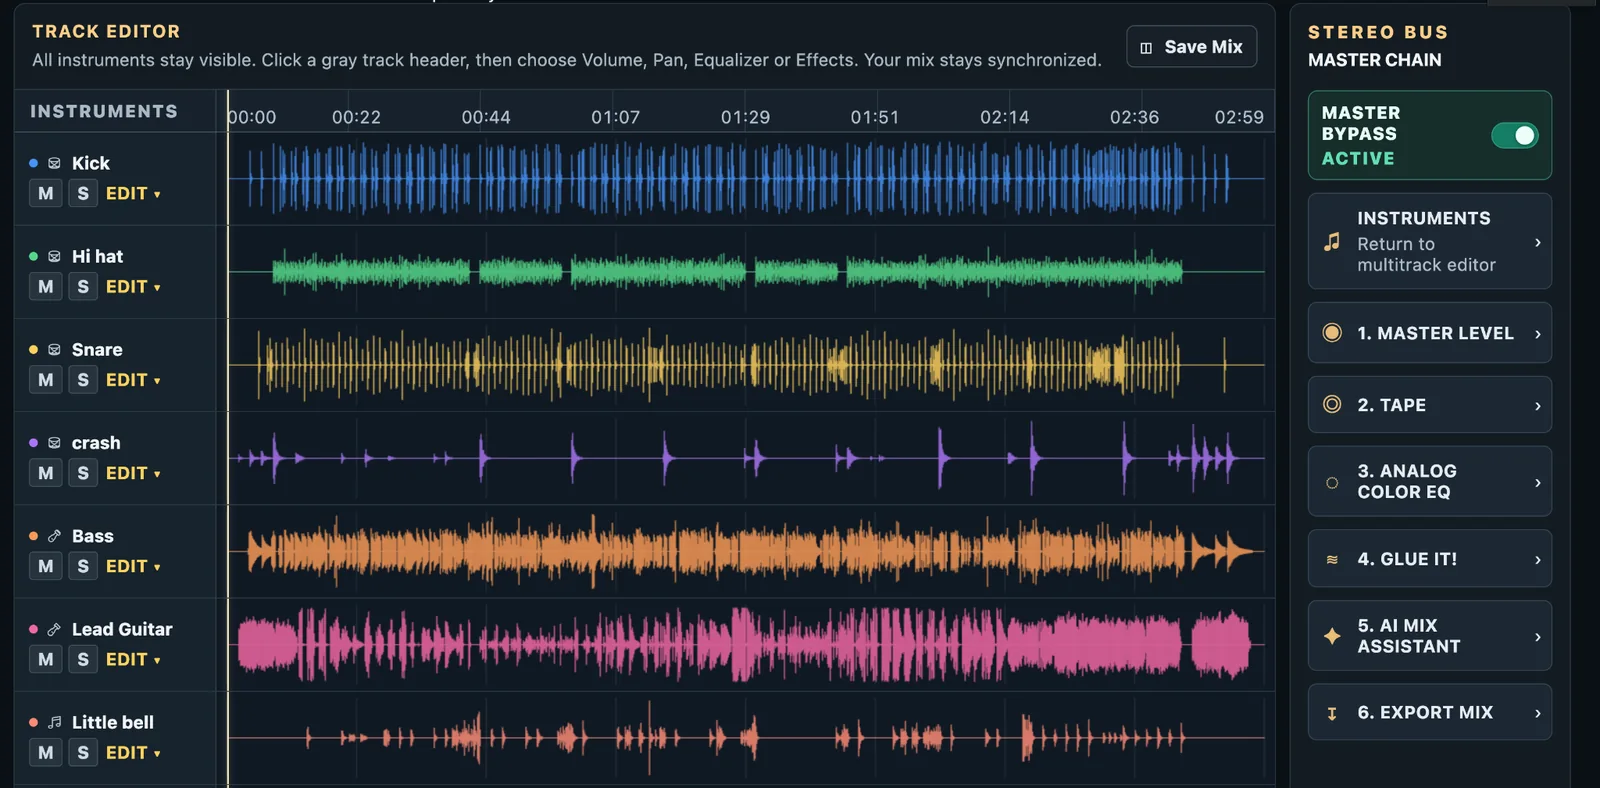Open the Lead Guitar EDIT dropdown

click(x=133, y=659)
